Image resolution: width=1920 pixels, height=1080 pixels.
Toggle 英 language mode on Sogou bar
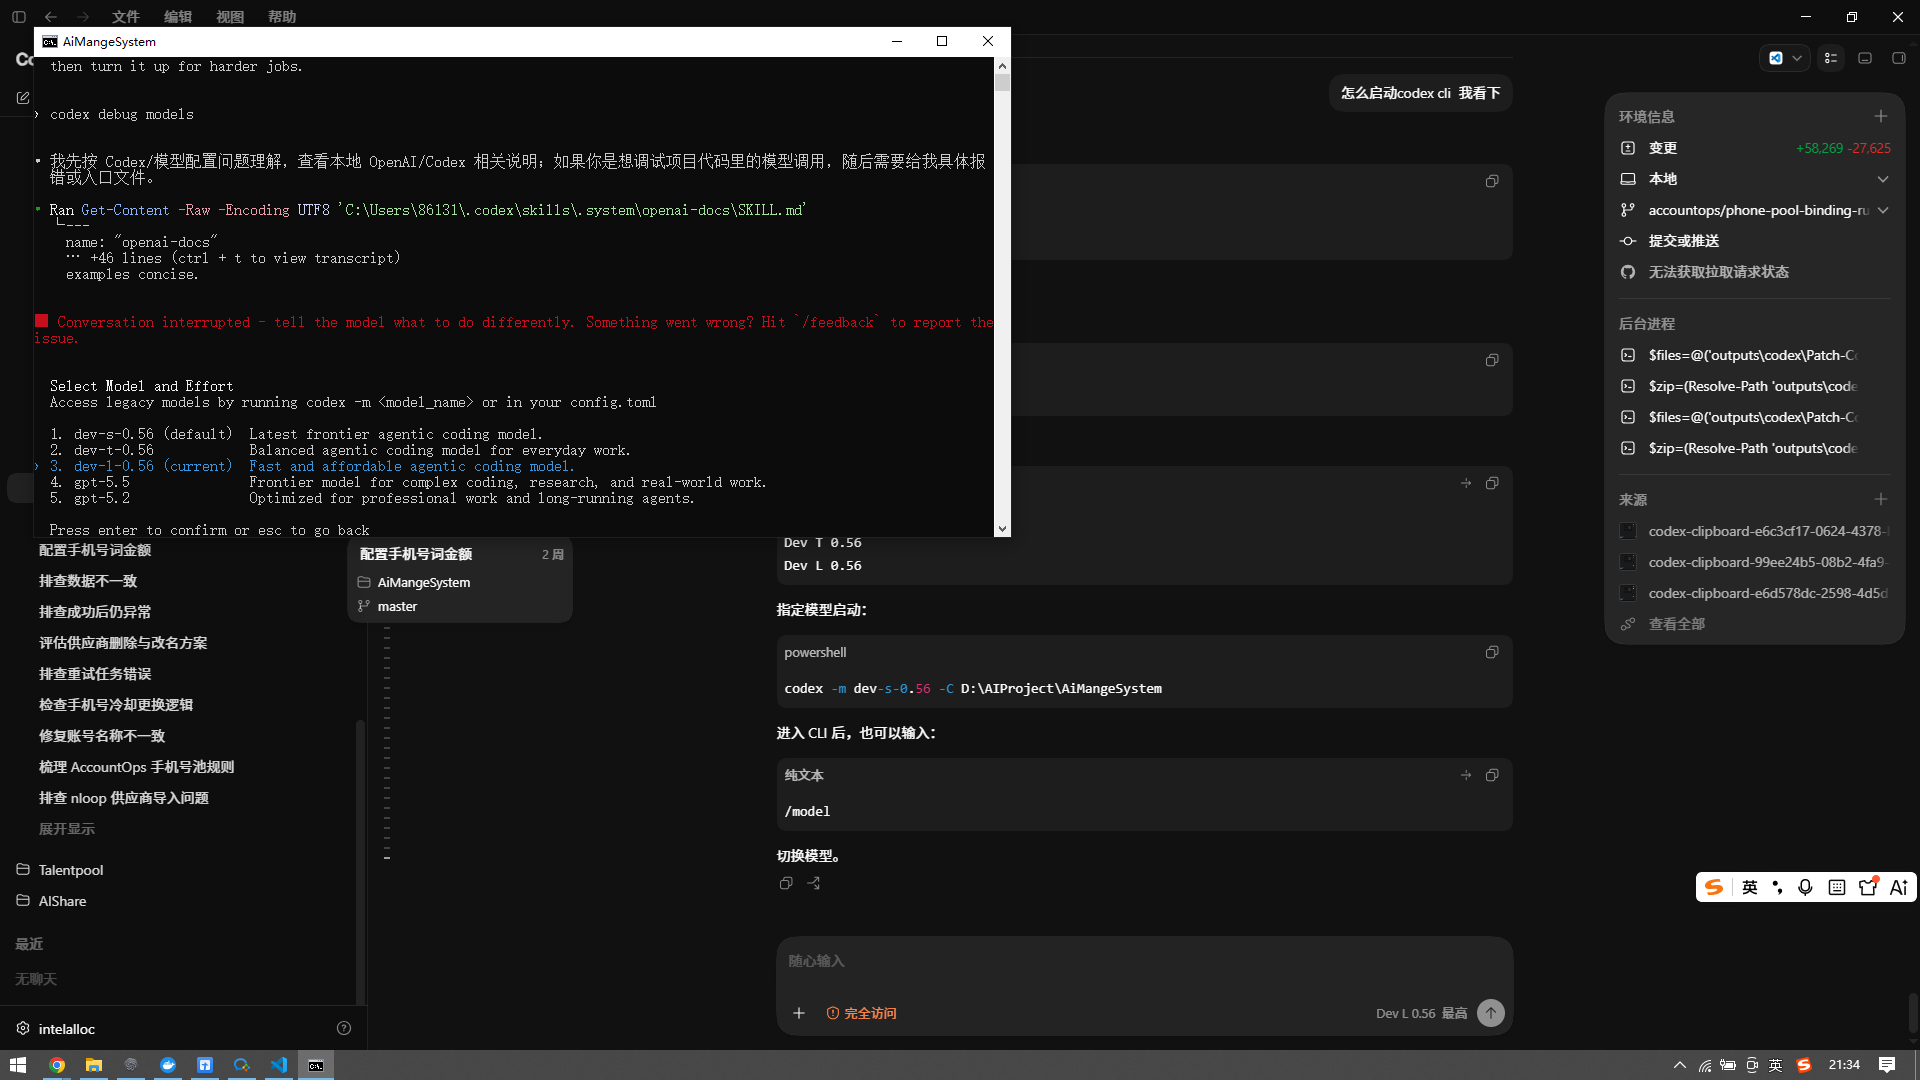click(1749, 887)
